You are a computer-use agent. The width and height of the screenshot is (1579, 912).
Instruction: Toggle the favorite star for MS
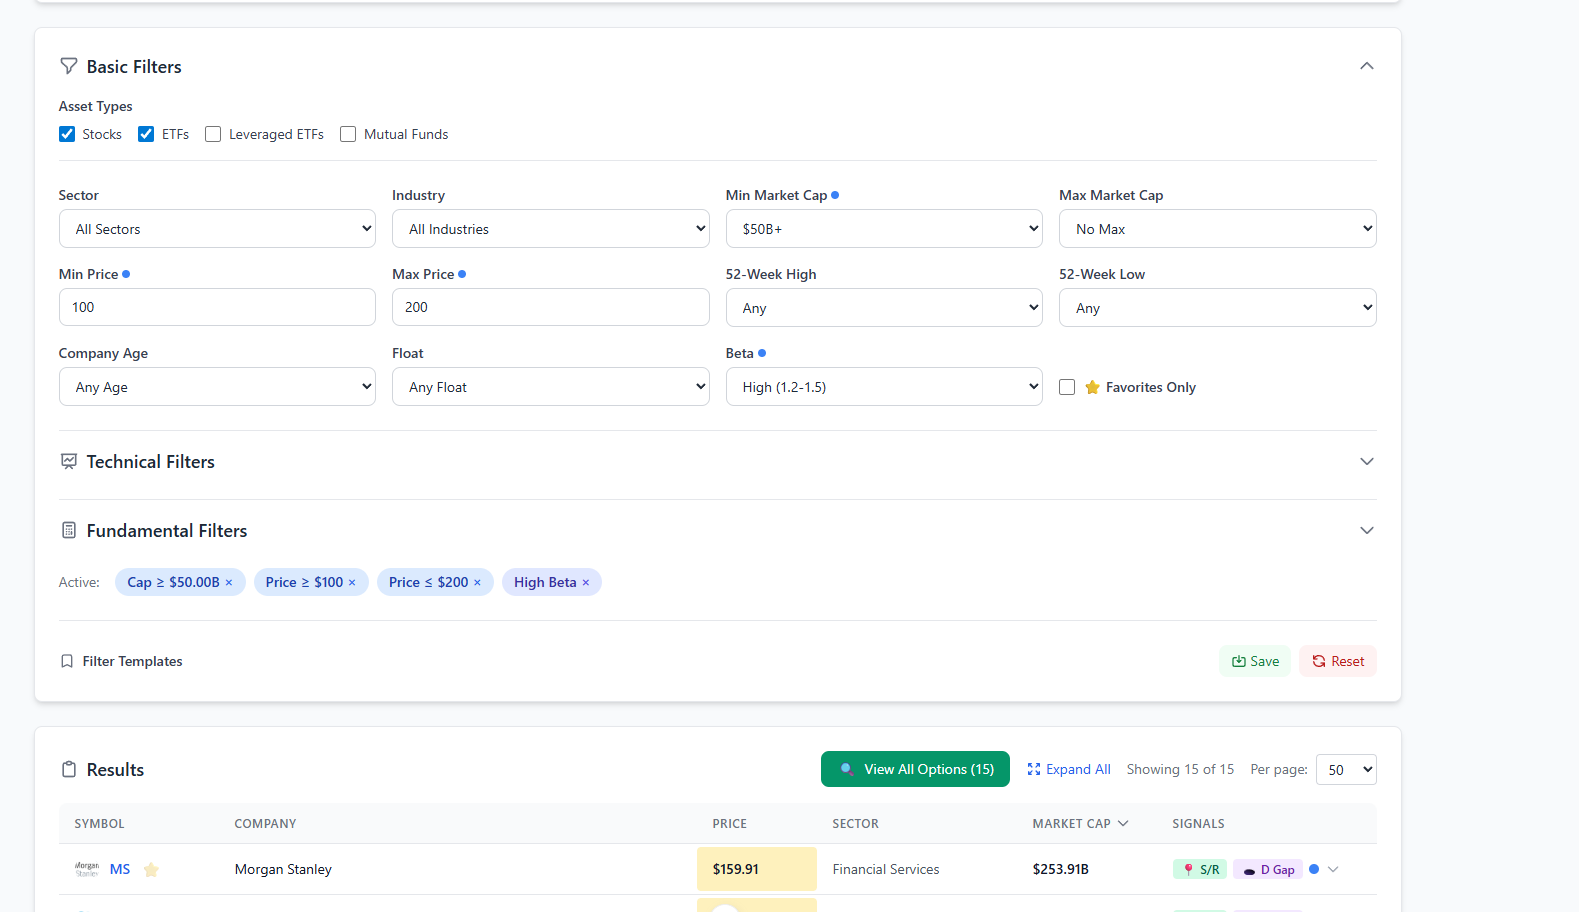(x=151, y=870)
